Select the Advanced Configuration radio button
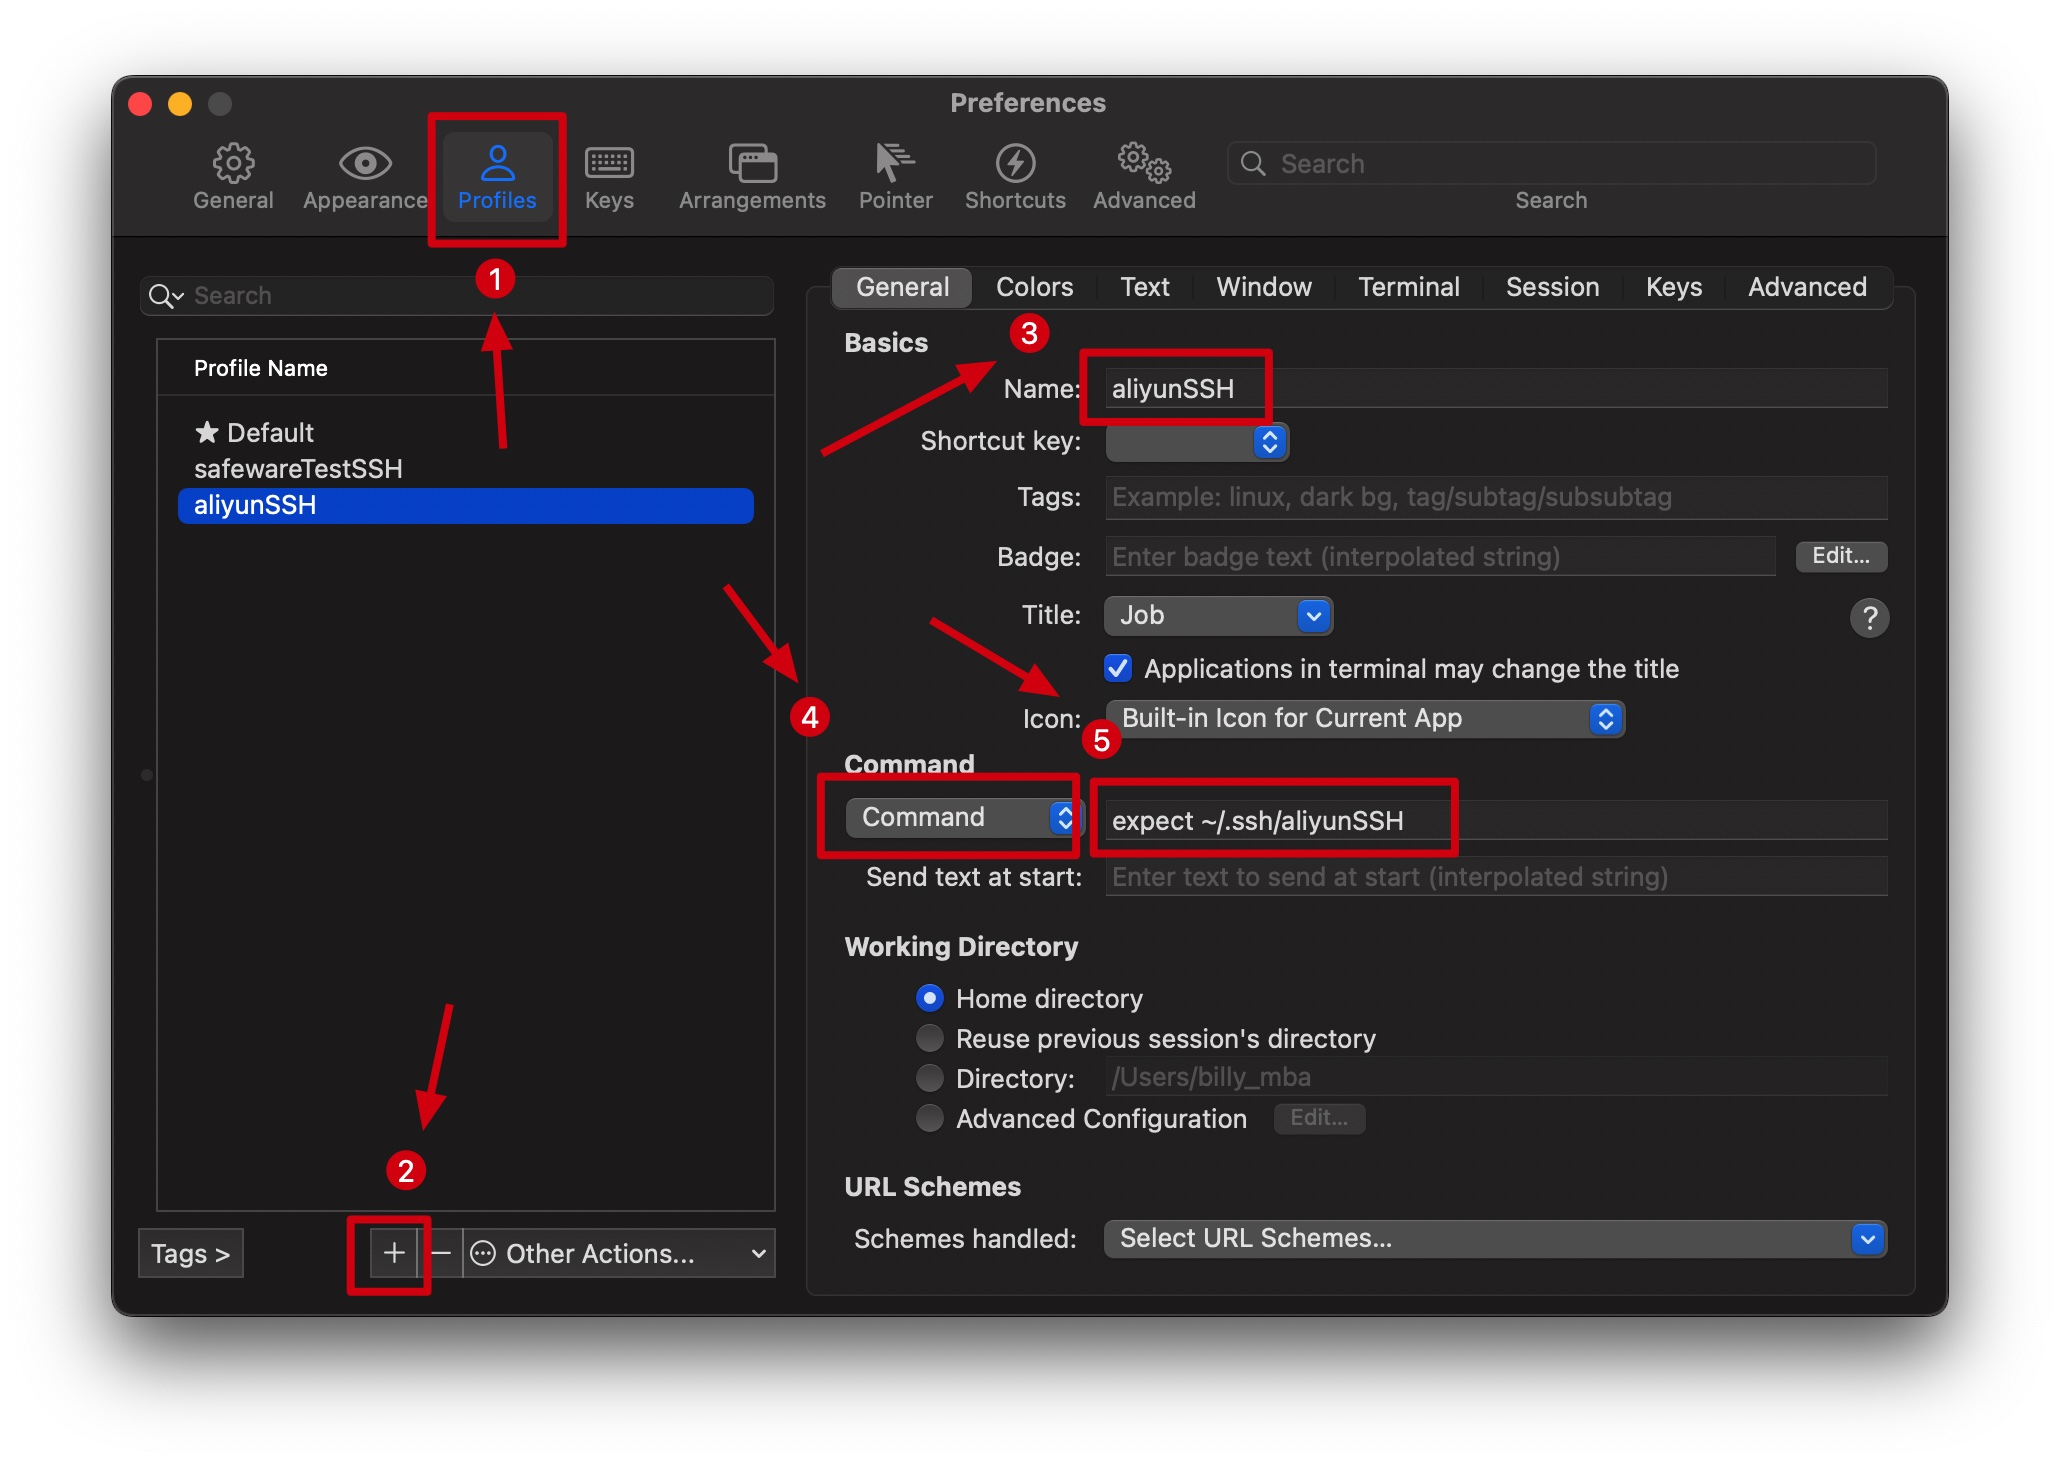Screen dimensions: 2060x1464 tap(930, 1118)
